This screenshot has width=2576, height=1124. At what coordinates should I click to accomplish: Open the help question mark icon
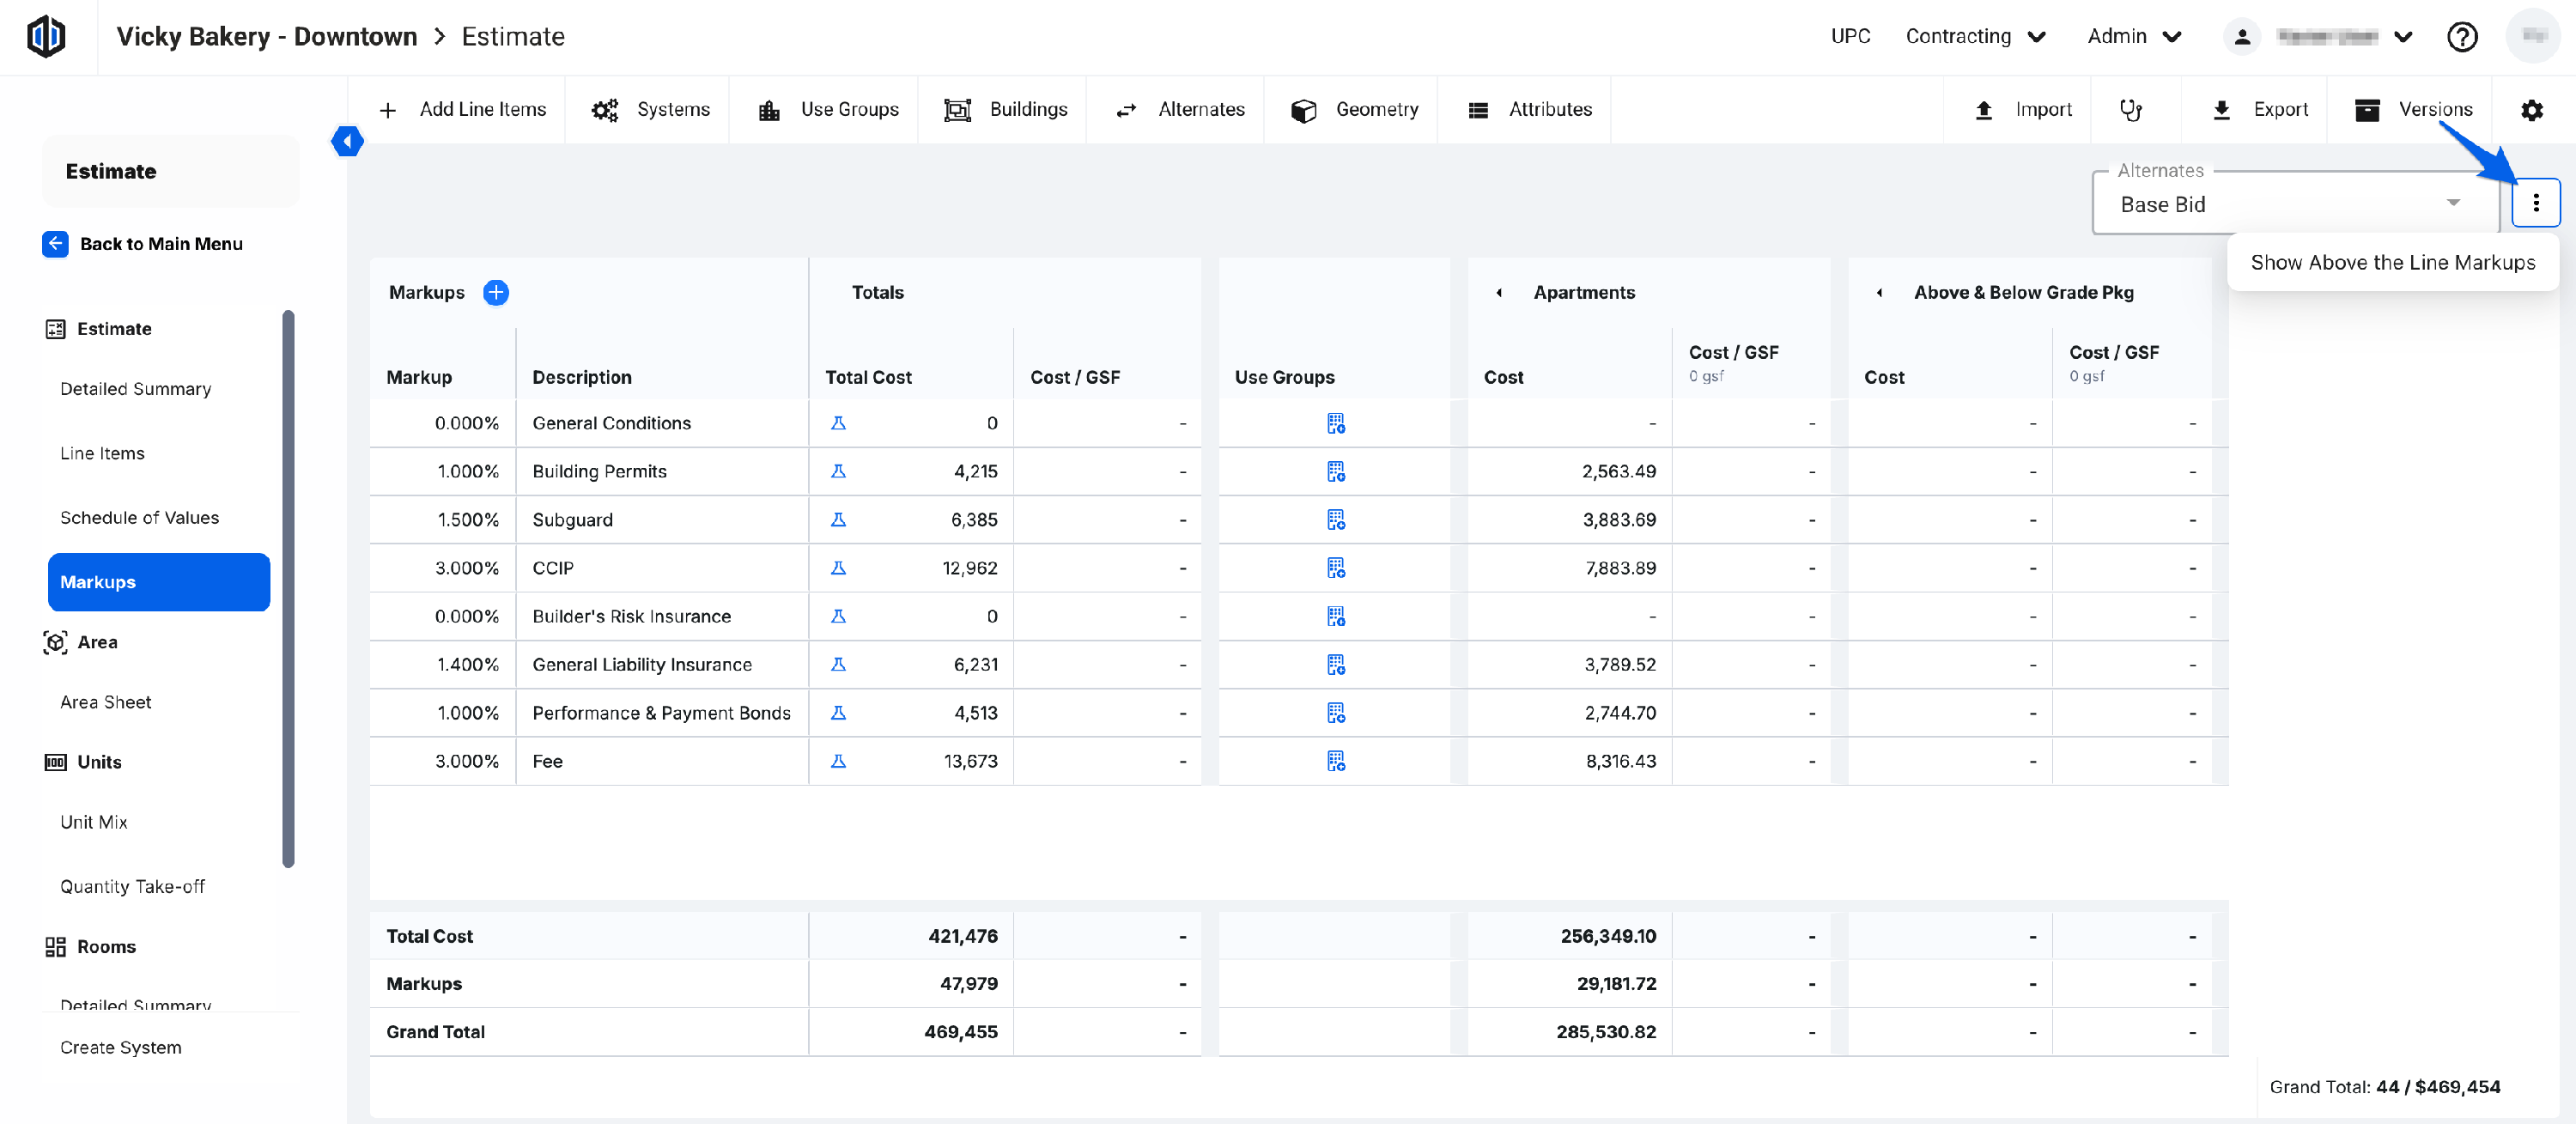coord(2461,37)
